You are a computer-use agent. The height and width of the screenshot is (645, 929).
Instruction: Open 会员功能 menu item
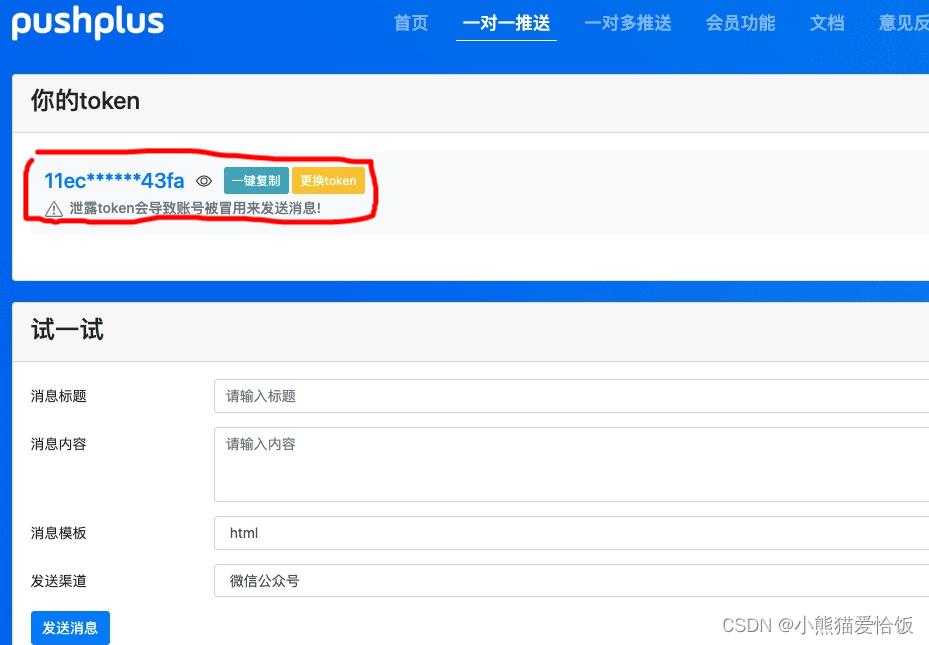pos(741,23)
